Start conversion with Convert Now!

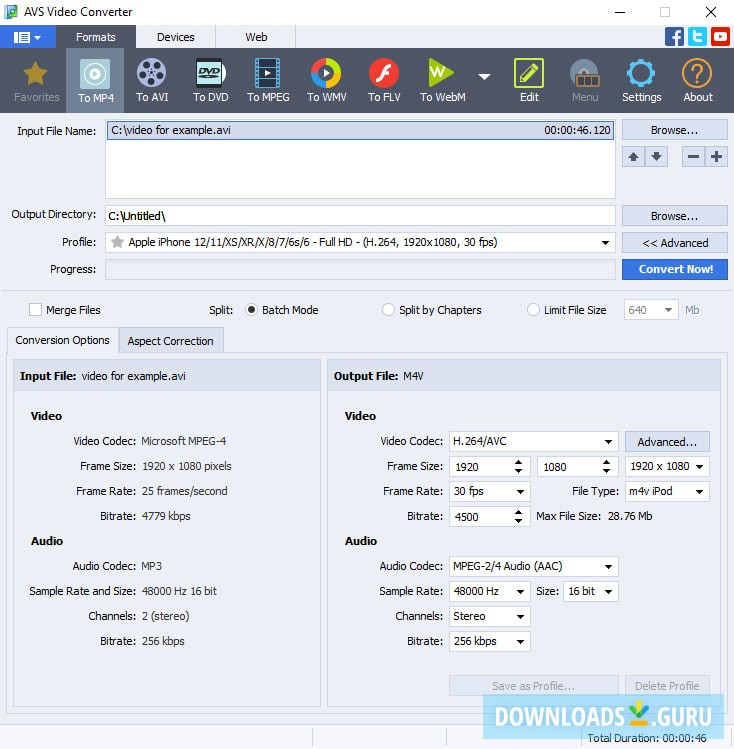674,269
